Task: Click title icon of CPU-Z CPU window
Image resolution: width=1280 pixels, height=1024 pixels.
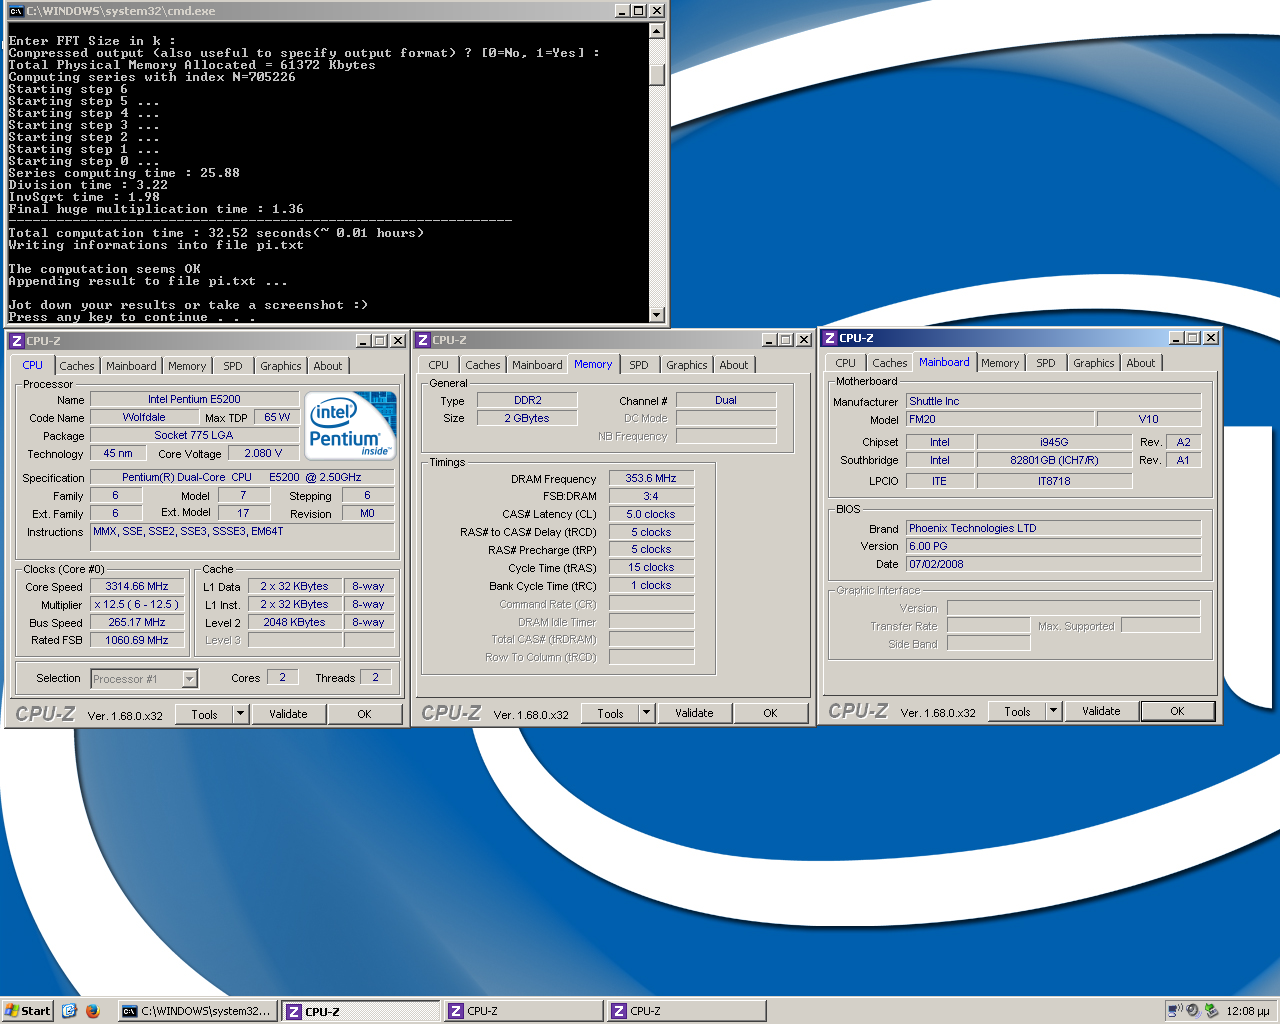Action: pos(16,341)
